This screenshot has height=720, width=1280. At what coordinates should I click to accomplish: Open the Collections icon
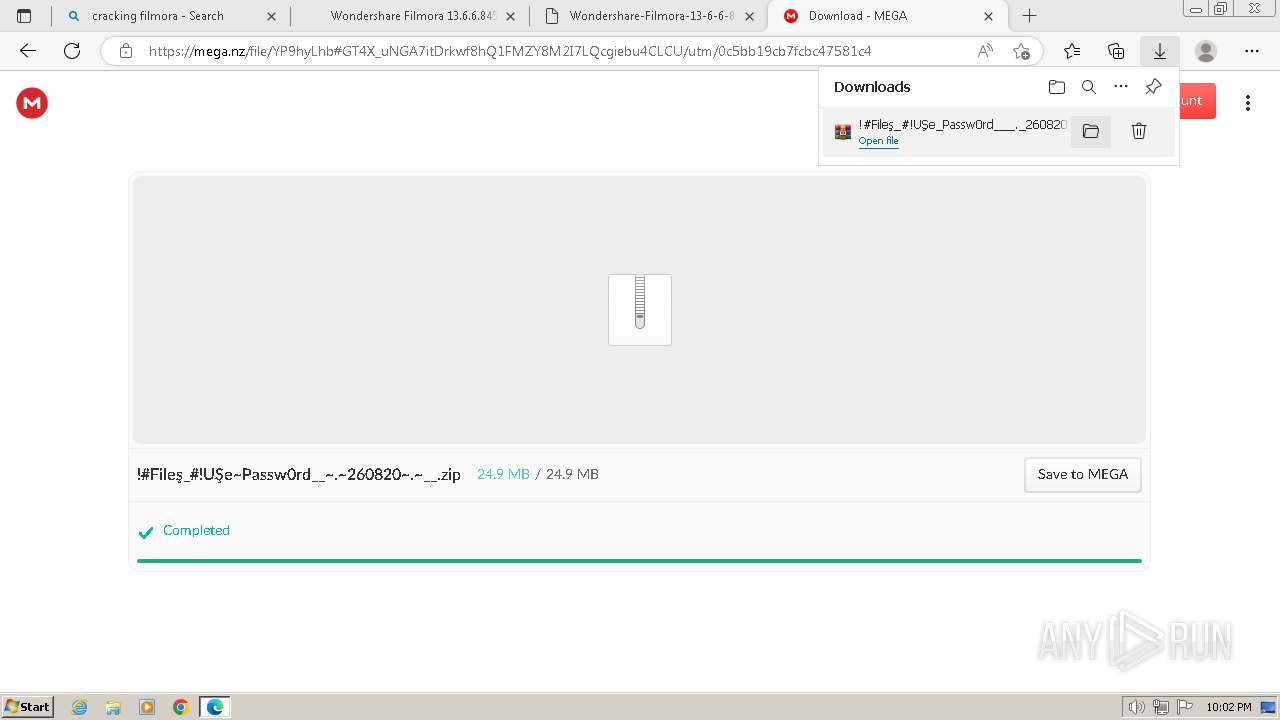click(x=1116, y=51)
